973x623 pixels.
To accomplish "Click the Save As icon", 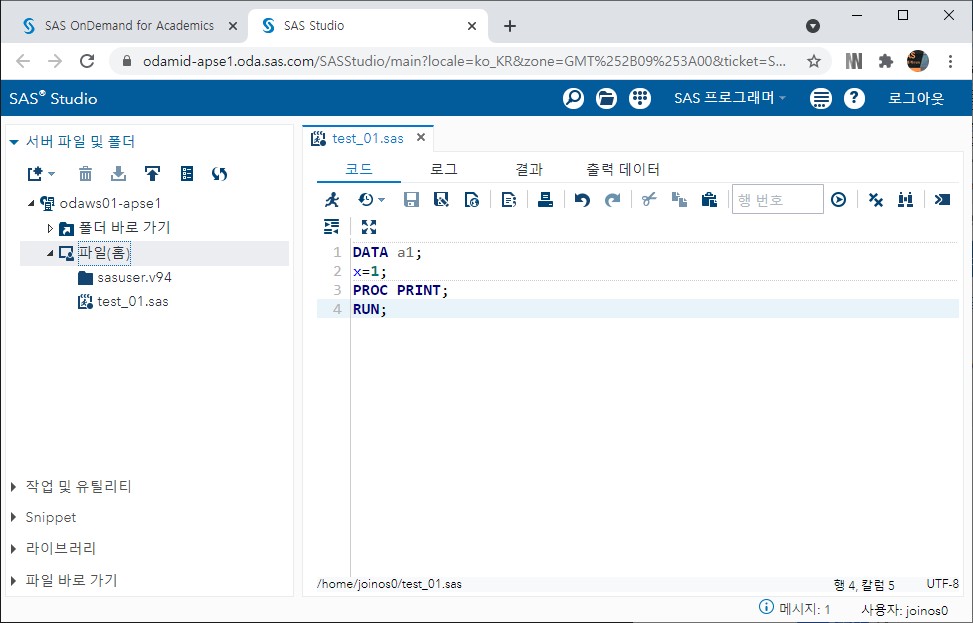I will click(441, 200).
